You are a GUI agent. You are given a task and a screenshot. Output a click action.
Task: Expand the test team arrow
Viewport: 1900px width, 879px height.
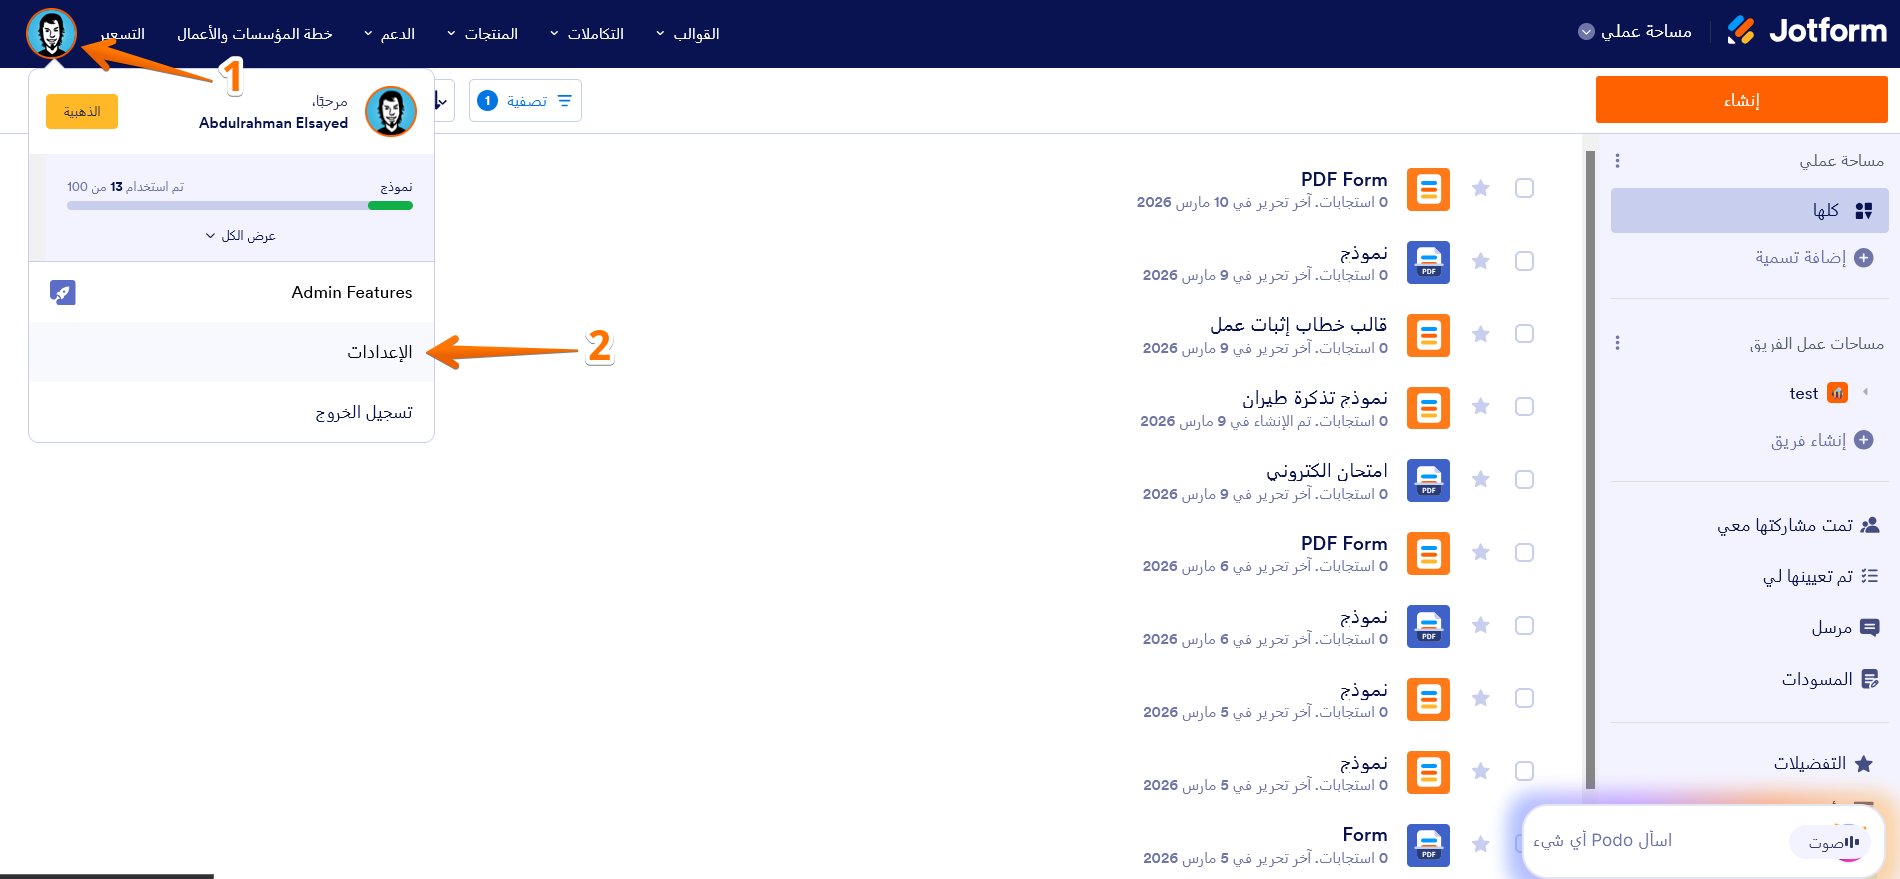(x=1865, y=392)
